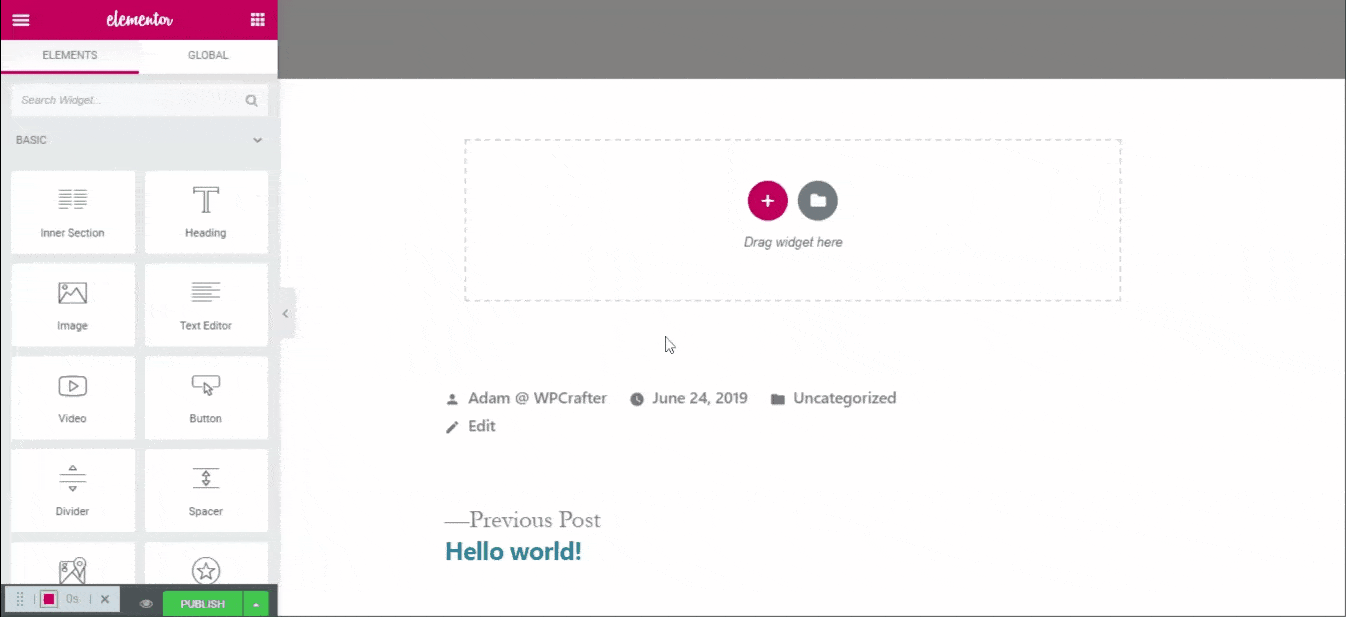Click the June 24, 2019 date link
Image resolution: width=1346 pixels, height=617 pixels.
pyautogui.click(x=700, y=398)
